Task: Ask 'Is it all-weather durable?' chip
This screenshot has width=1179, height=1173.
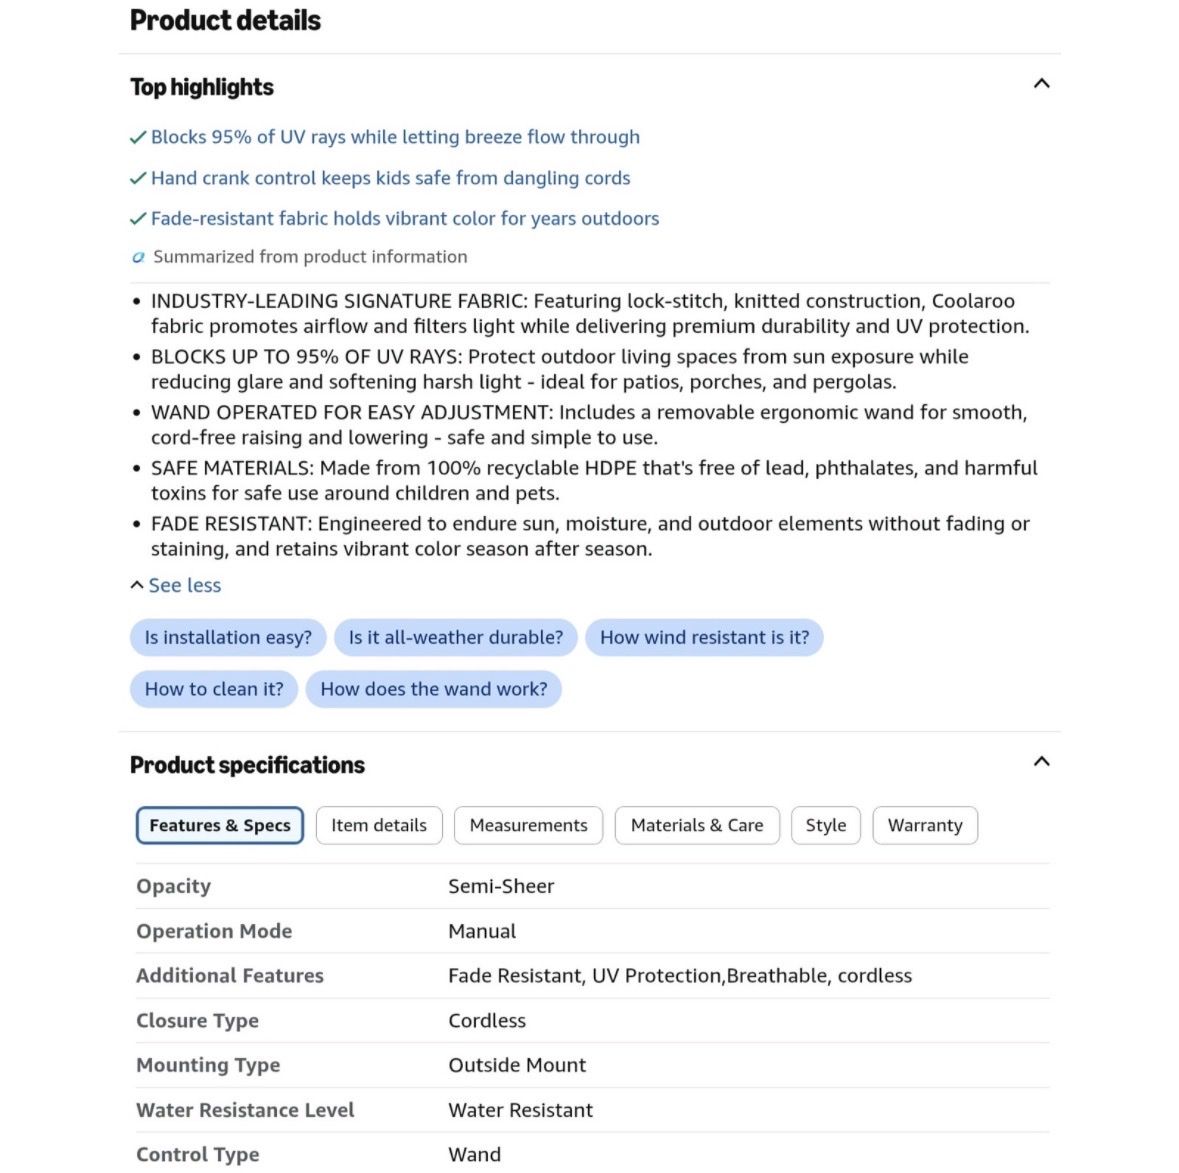Action: tap(456, 638)
